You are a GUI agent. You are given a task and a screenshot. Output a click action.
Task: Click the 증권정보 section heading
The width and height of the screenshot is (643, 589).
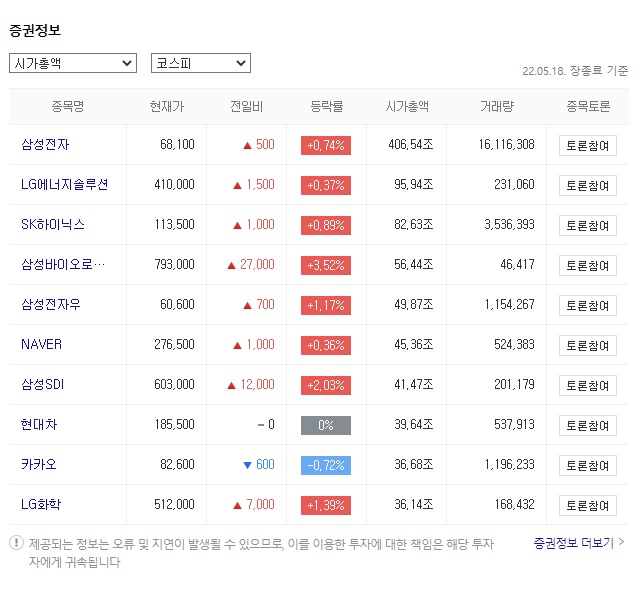[x=35, y=30]
